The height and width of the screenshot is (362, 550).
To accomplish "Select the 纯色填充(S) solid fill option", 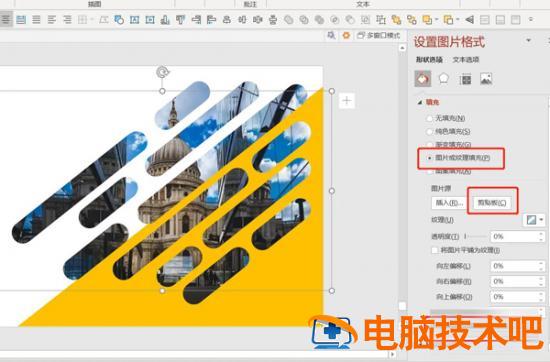I will tap(448, 132).
